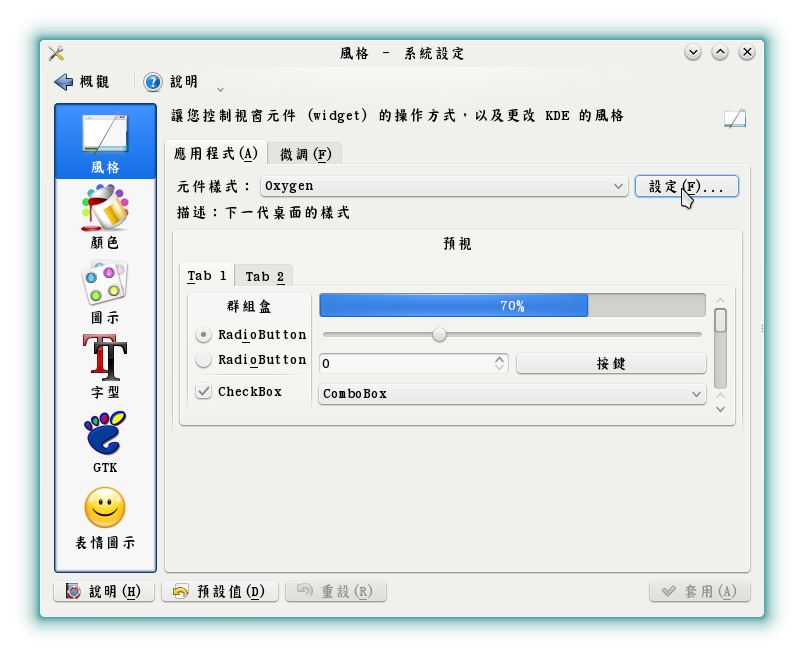Click the 重設(R) reset button

336,591
